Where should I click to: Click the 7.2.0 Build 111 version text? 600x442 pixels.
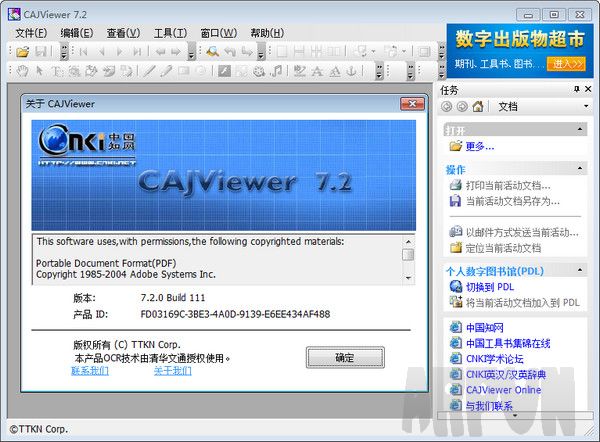tap(173, 297)
